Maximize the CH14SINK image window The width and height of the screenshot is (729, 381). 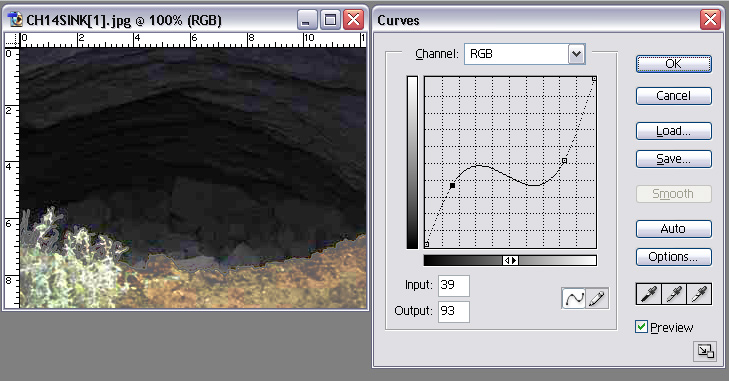click(330, 20)
